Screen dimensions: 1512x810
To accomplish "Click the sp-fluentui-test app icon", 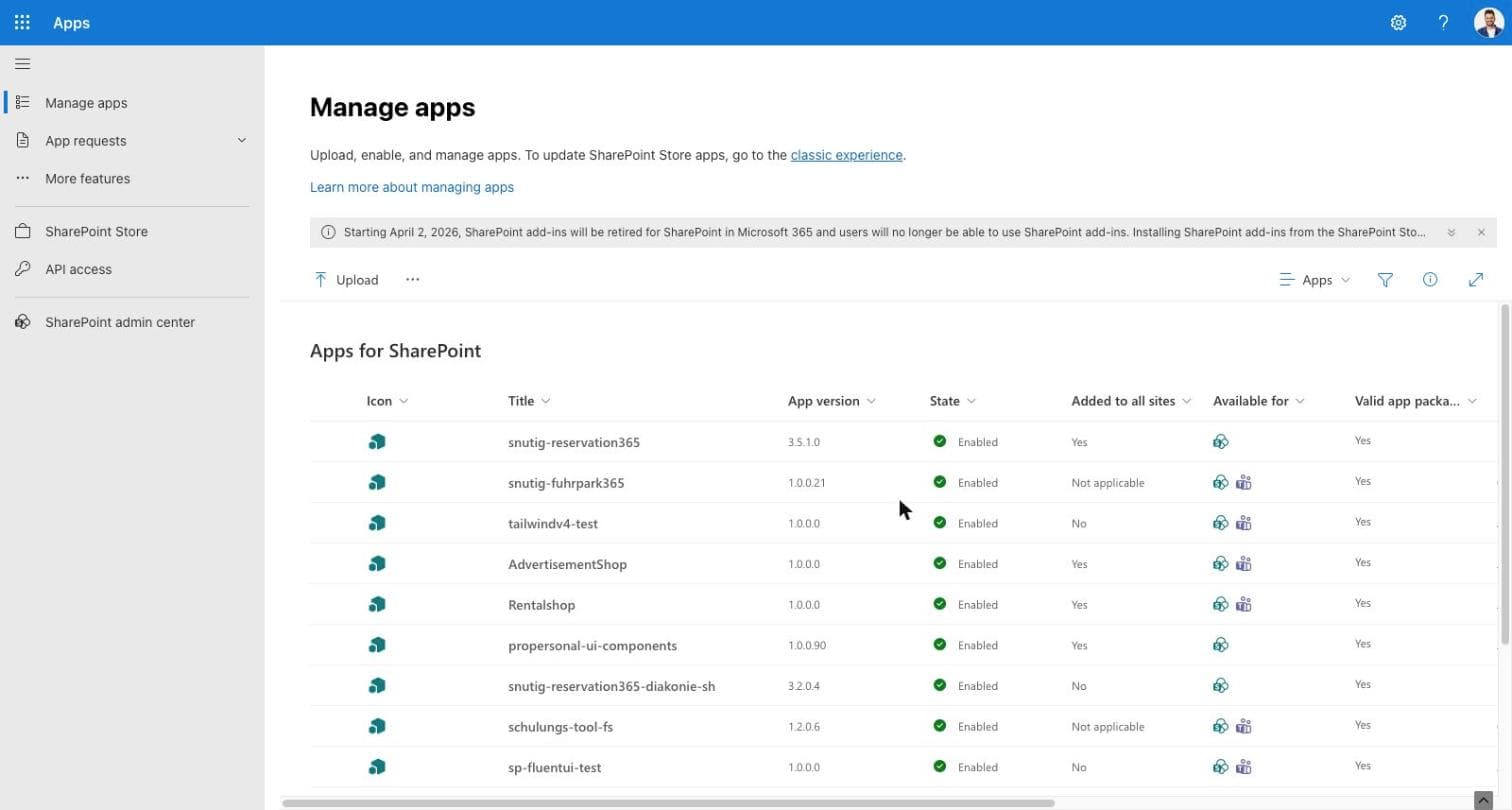I will [x=377, y=767].
